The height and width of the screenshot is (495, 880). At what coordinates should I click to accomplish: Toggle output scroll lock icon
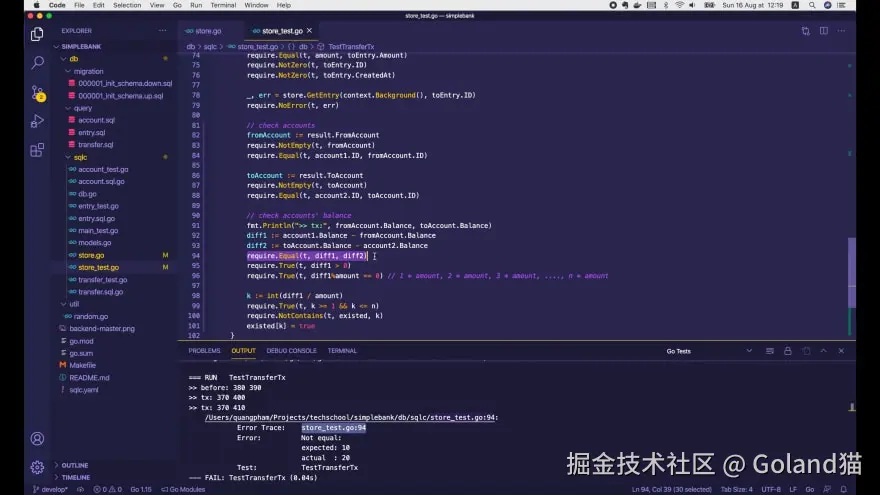click(787, 351)
